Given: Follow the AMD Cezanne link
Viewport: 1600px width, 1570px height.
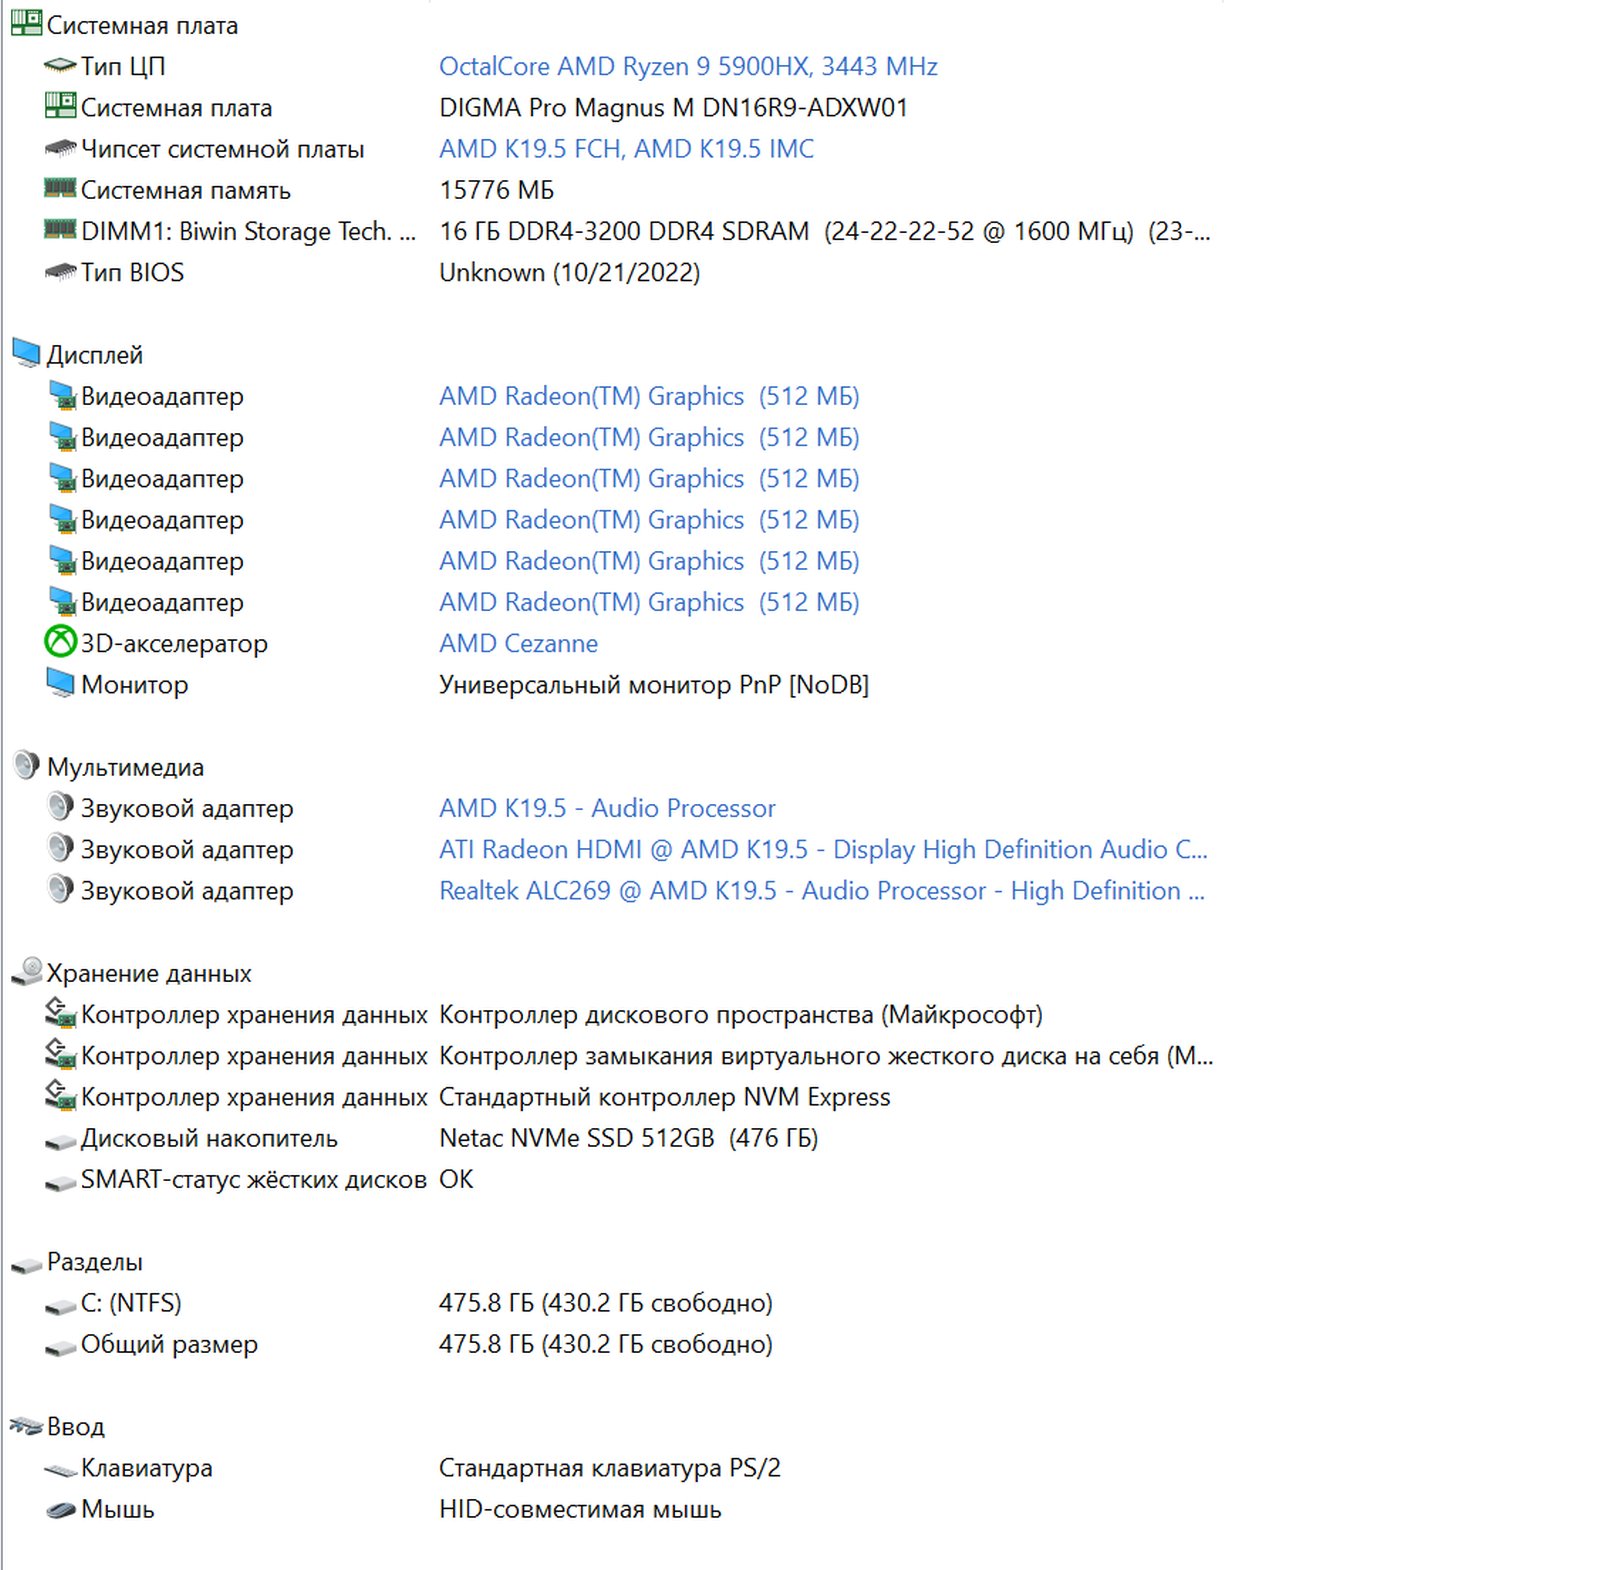Looking at the screenshot, I should 518,643.
